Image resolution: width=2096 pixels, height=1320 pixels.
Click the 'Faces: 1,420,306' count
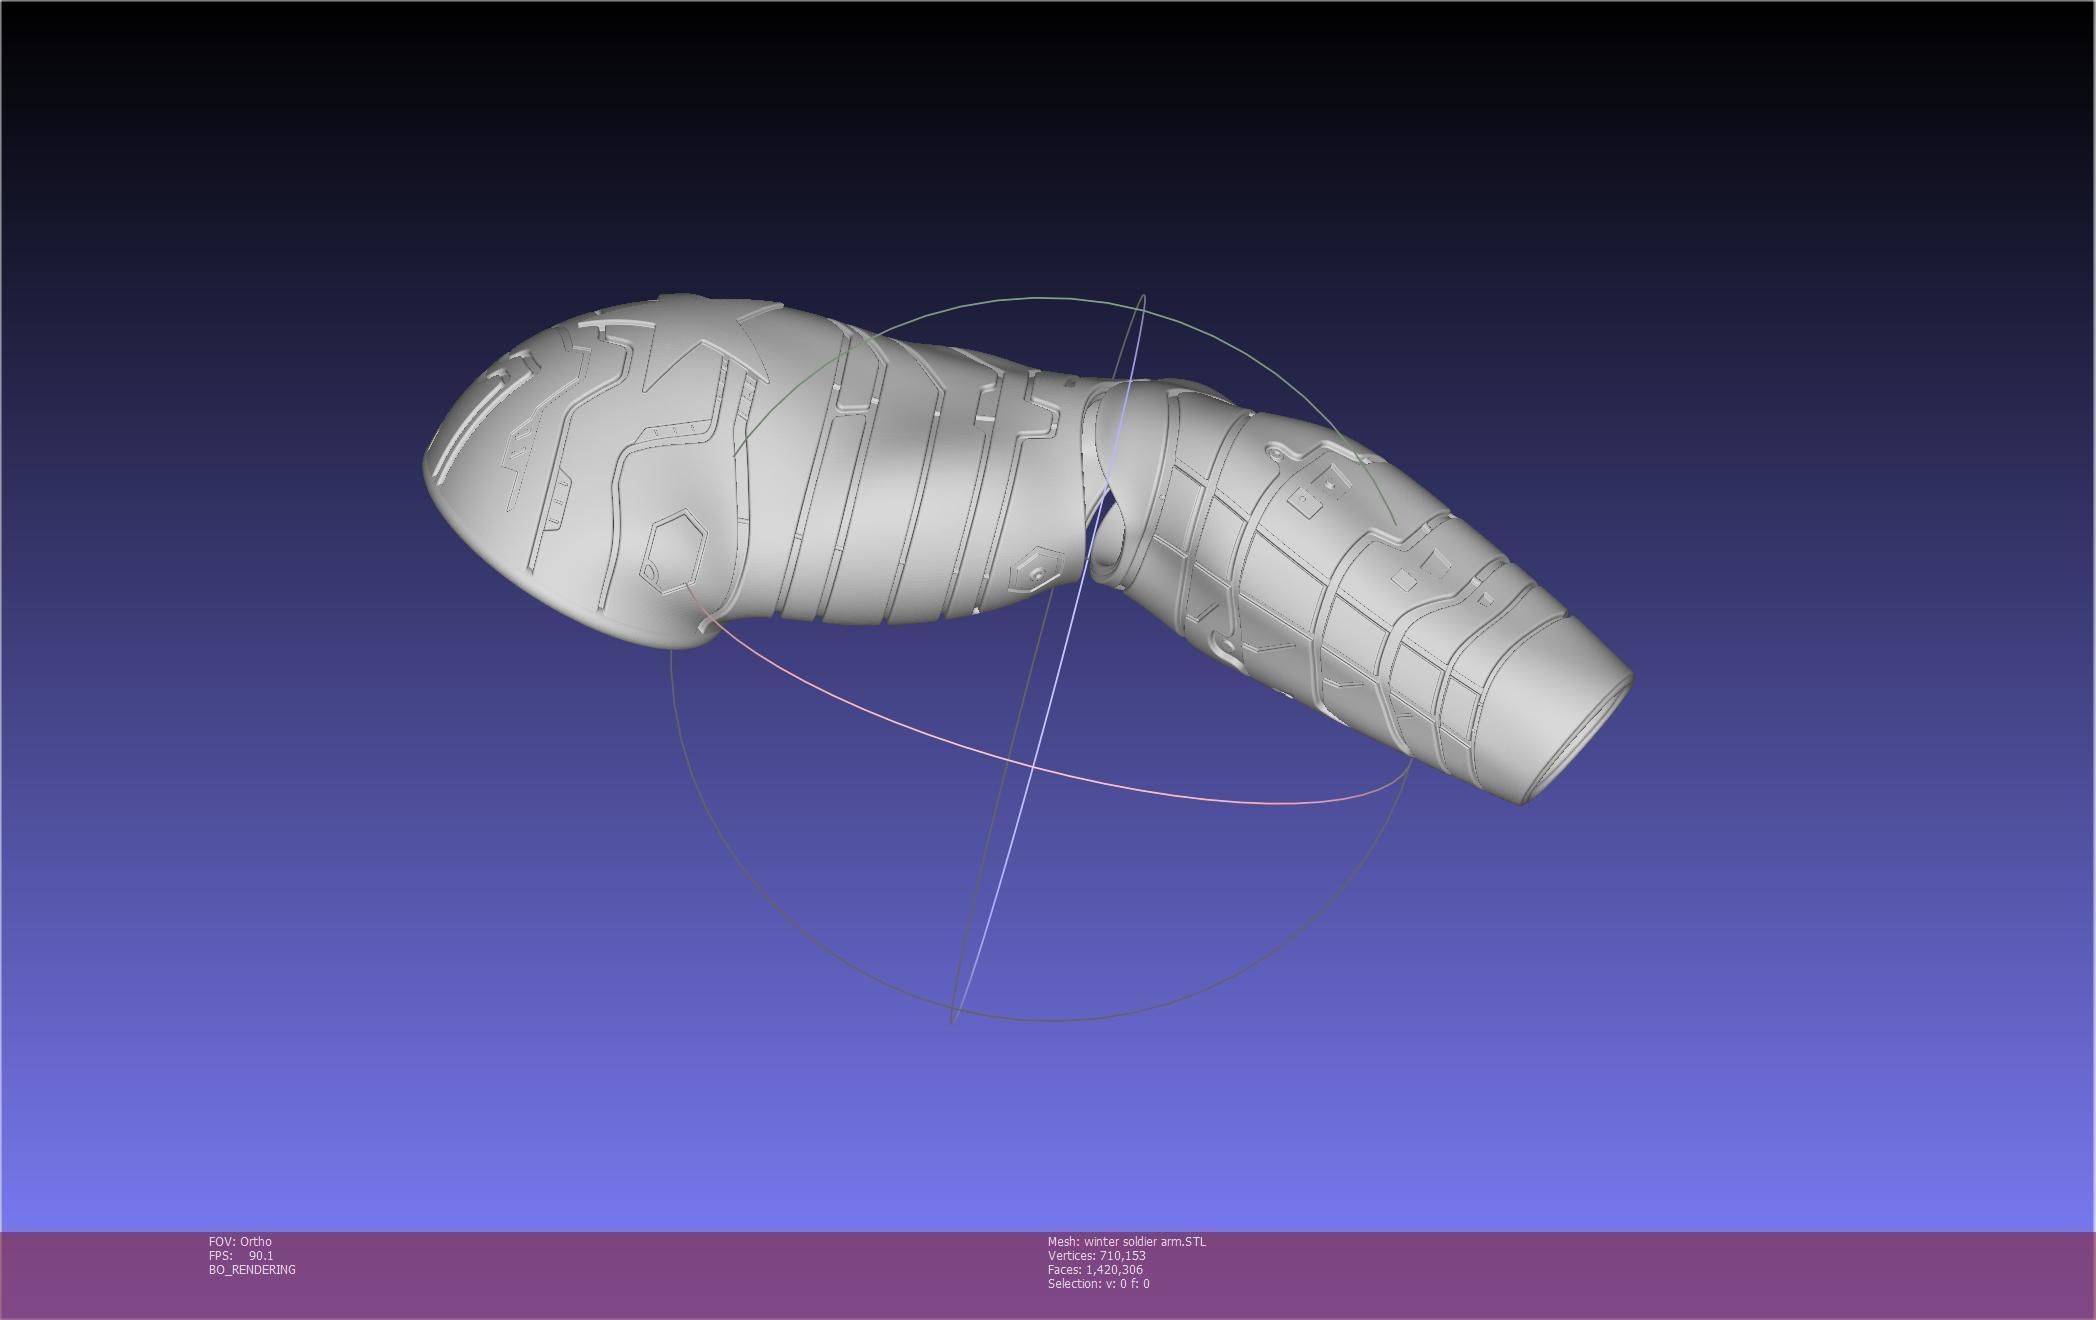(x=1095, y=1269)
